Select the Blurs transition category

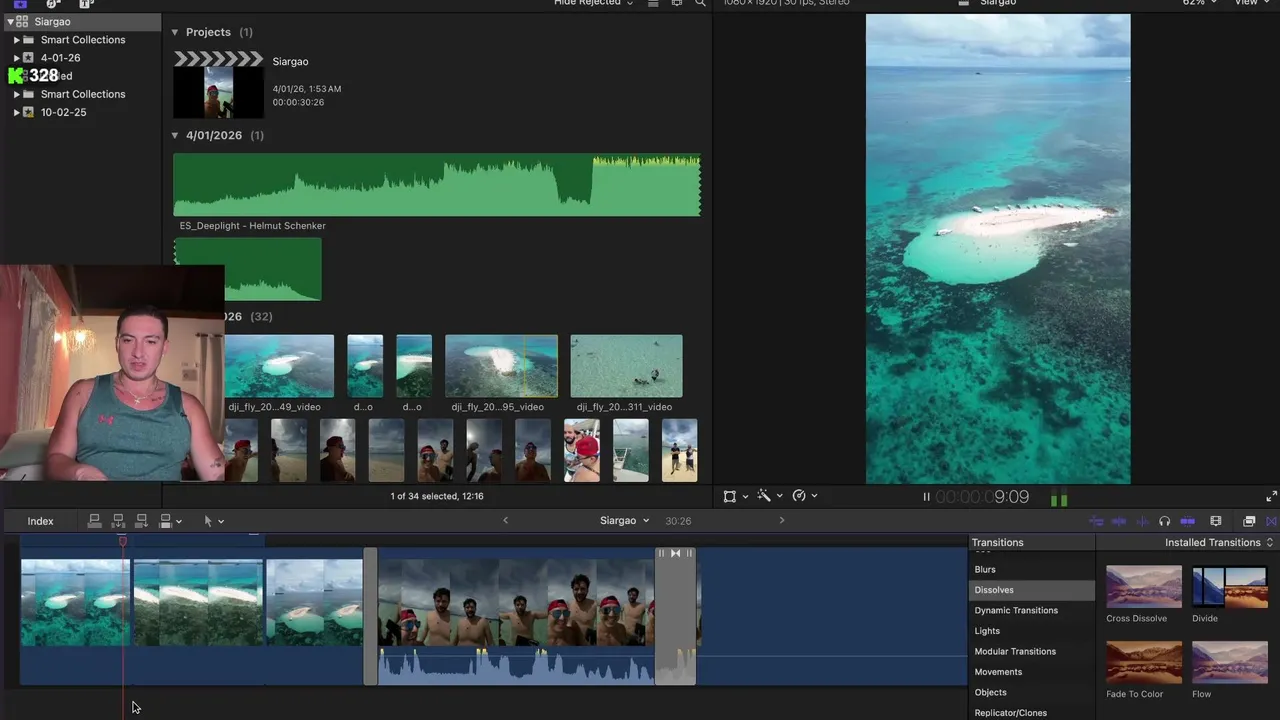point(985,569)
